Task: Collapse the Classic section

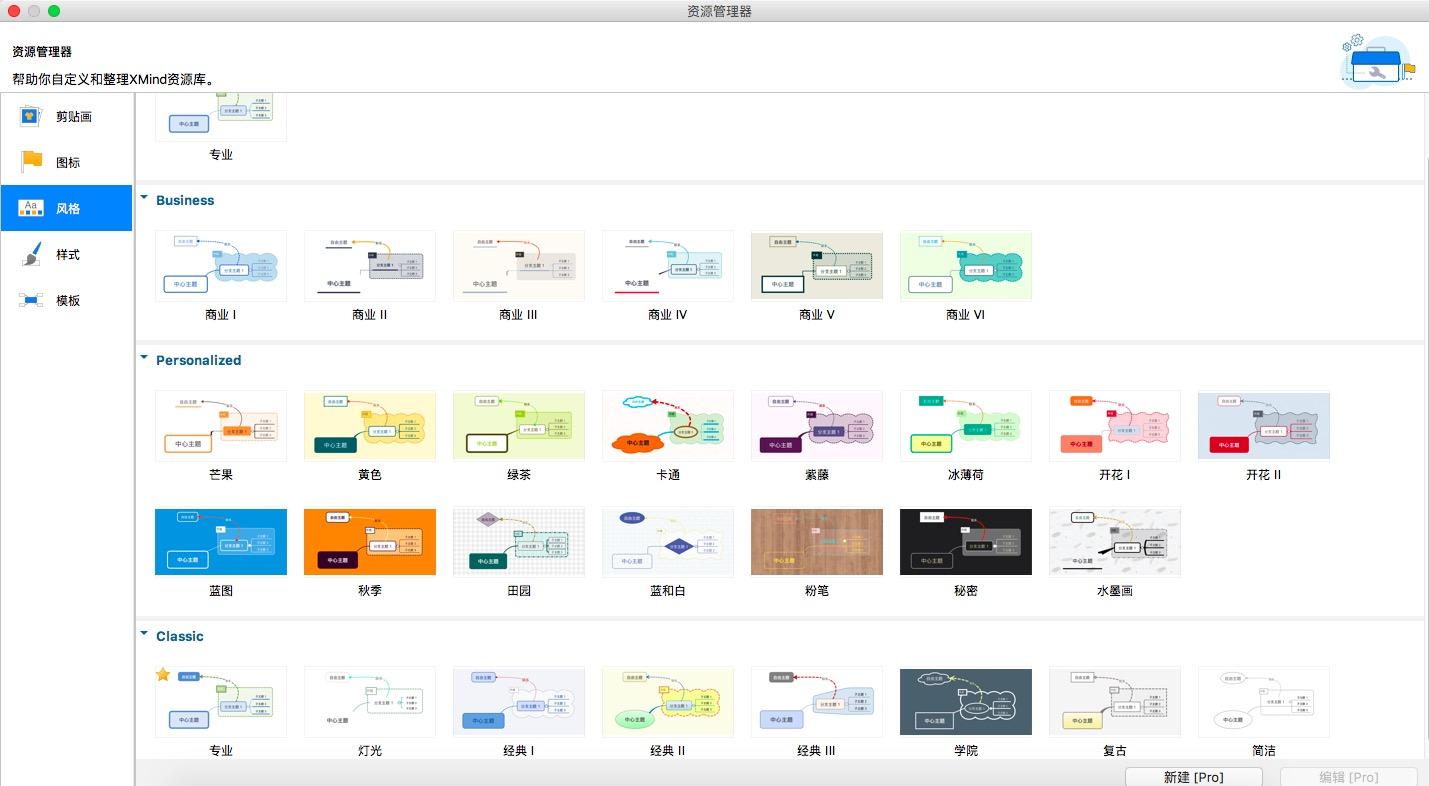Action: 144,634
